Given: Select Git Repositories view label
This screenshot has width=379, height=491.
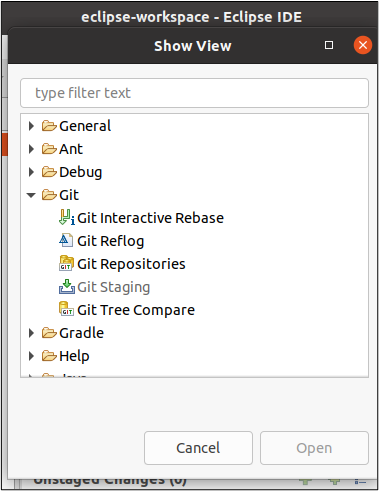Looking at the screenshot, I should click(x=131, y=264).
